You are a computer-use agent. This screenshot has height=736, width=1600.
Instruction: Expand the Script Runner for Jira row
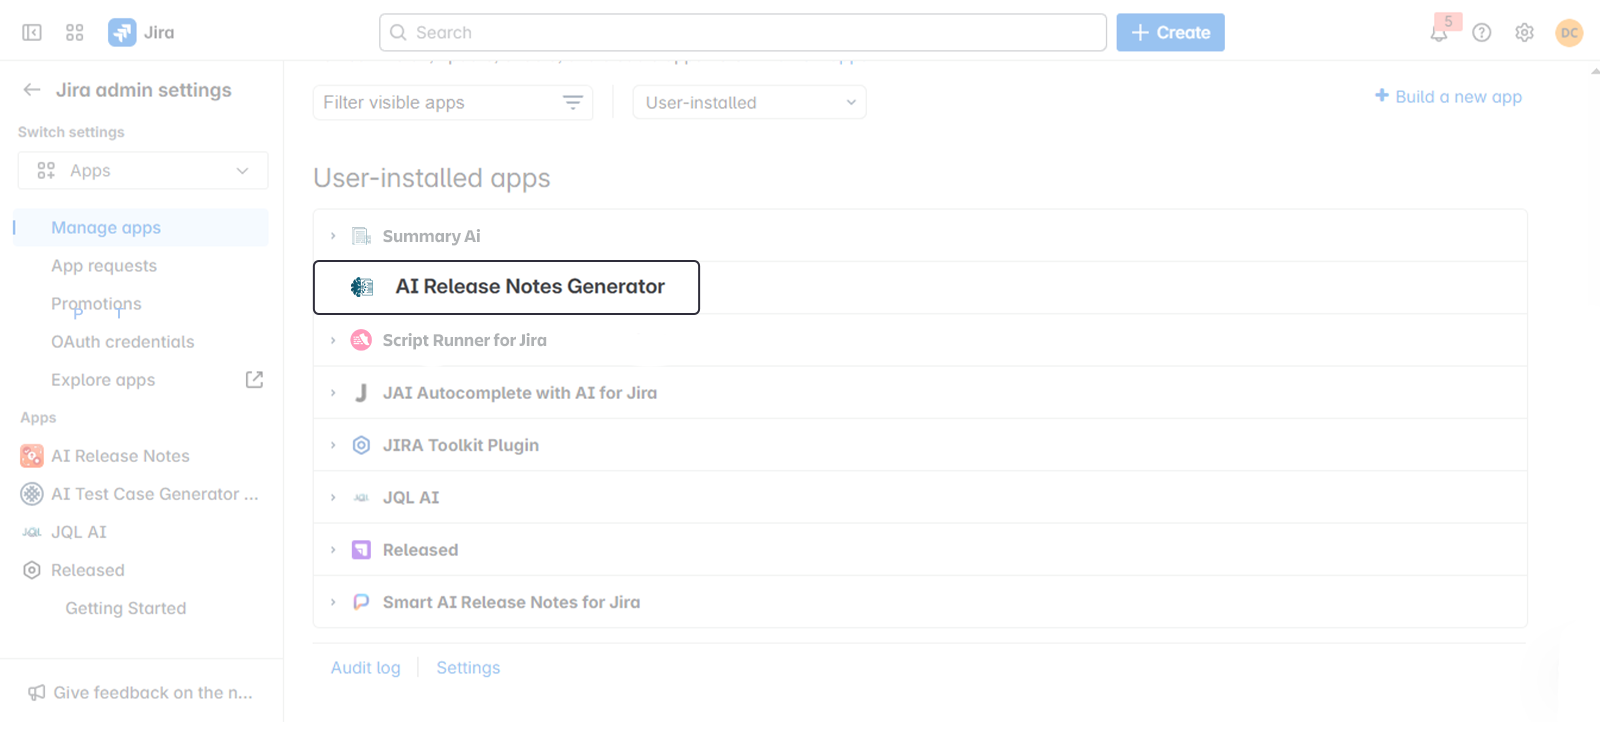333,341
